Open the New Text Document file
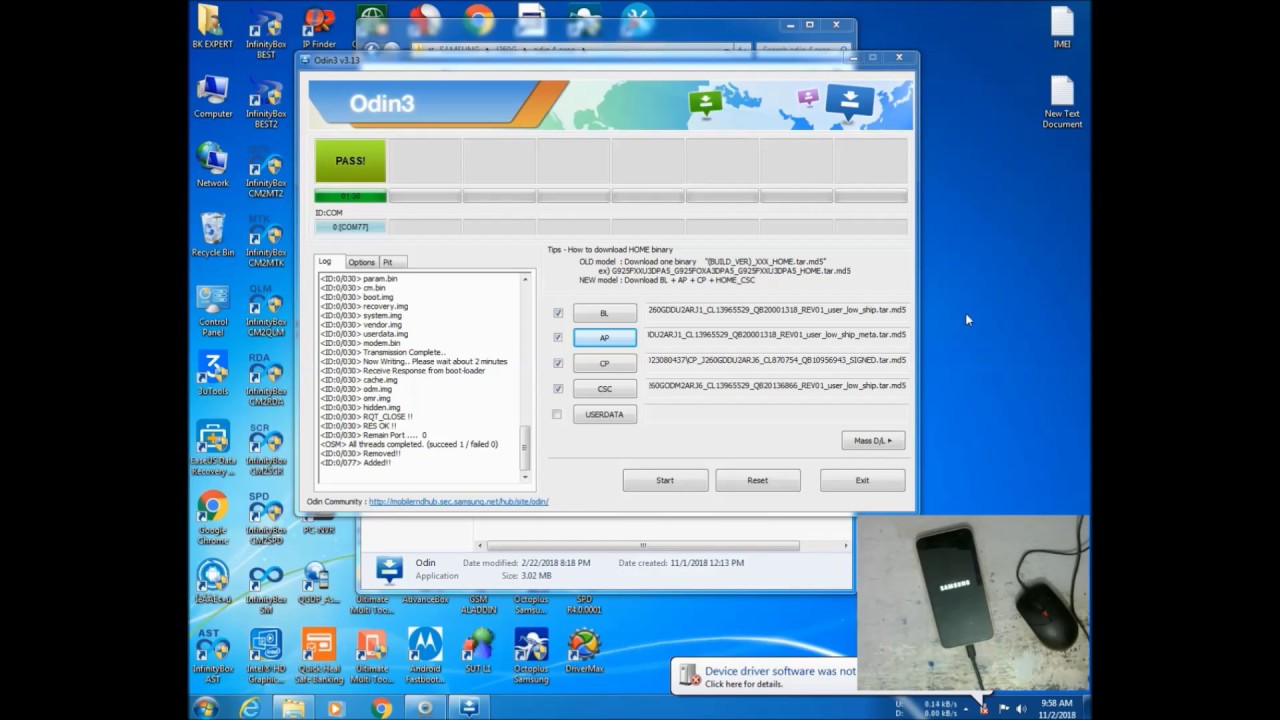 1062,103
